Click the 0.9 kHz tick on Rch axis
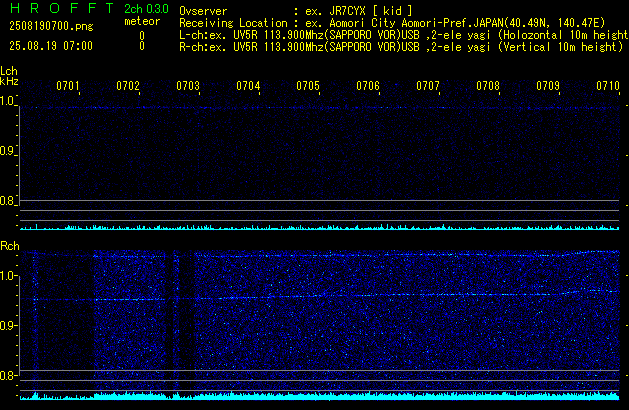 click(x=7, y=325)
